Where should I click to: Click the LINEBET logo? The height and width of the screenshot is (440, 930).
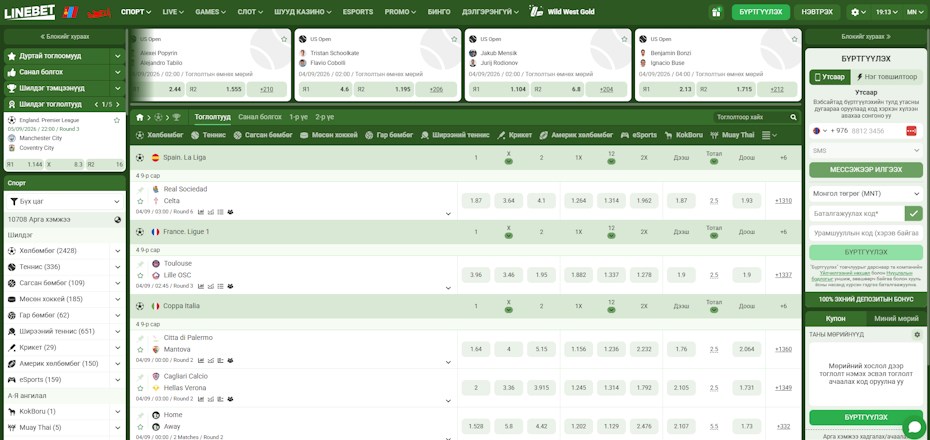pyautogui.click(x=30, y=12)
